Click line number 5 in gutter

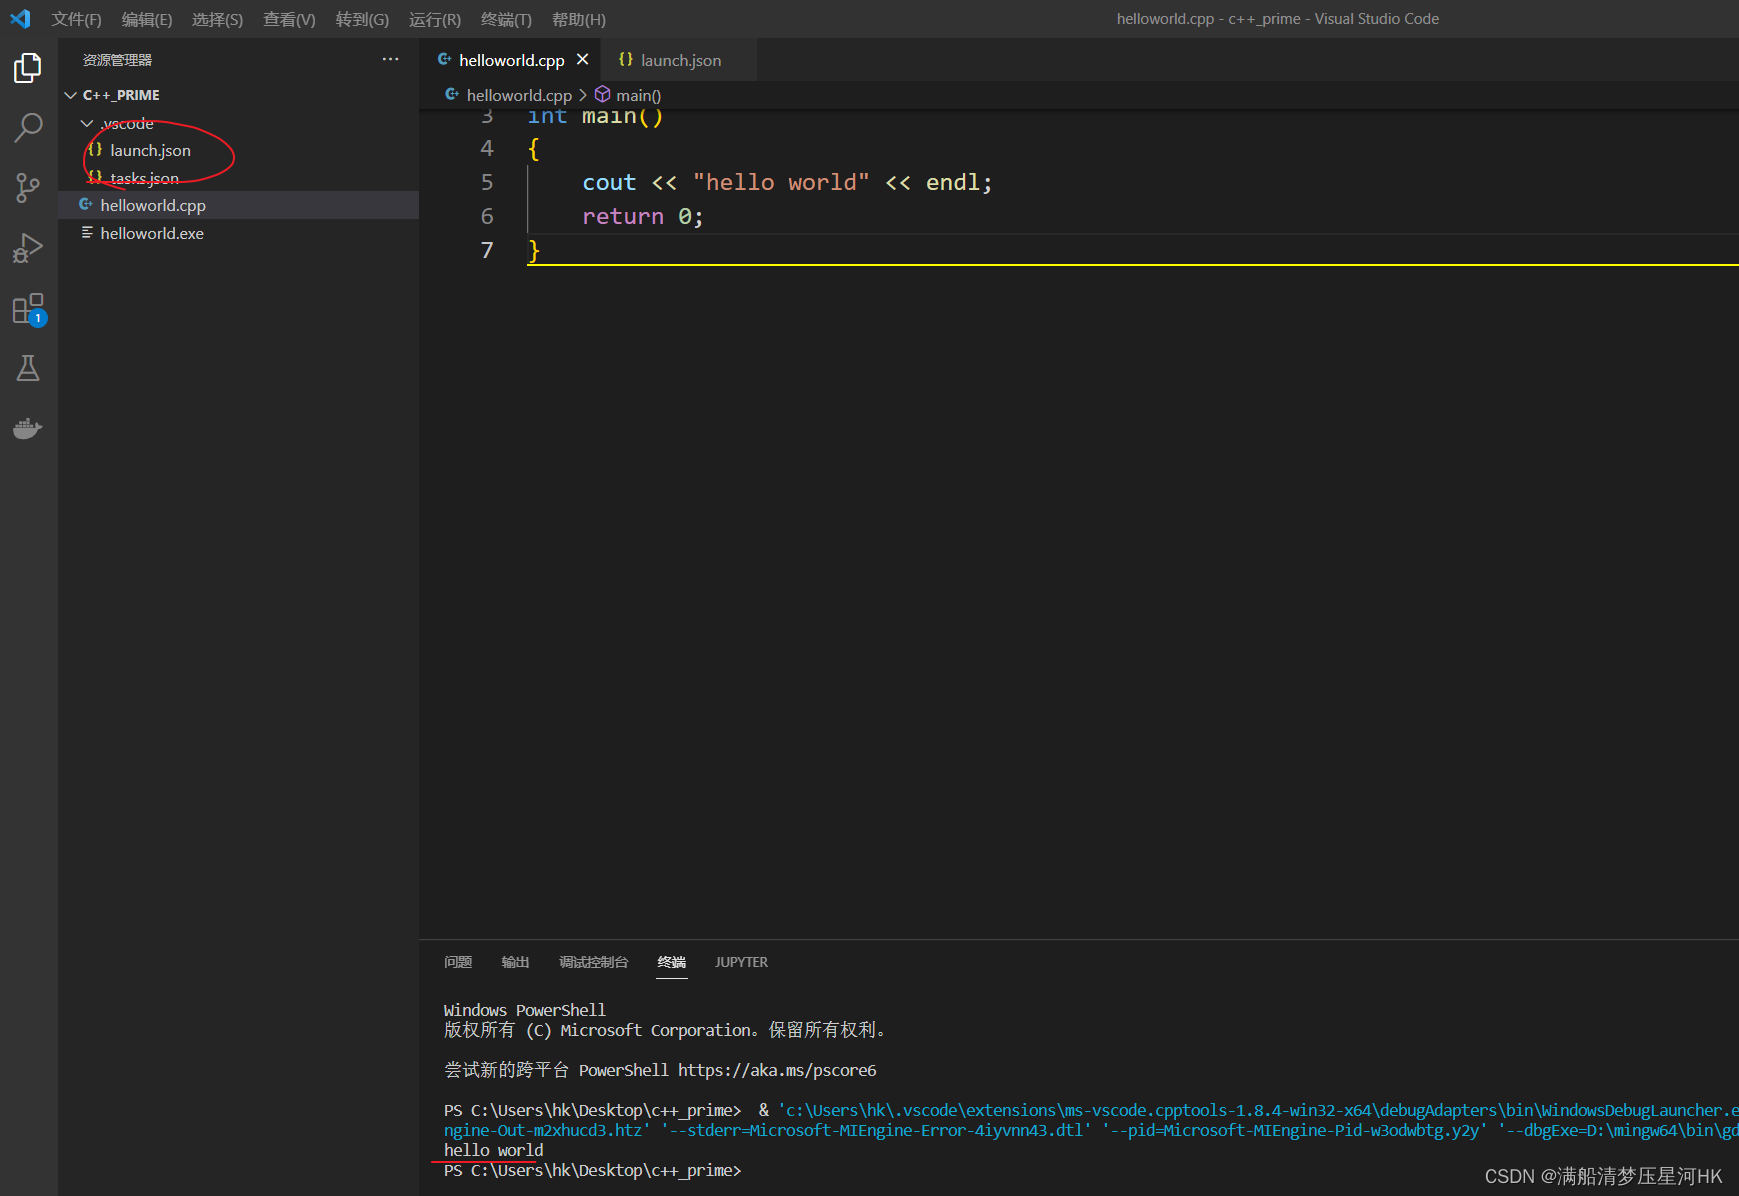pyautogui.click(x=487, y=182)
